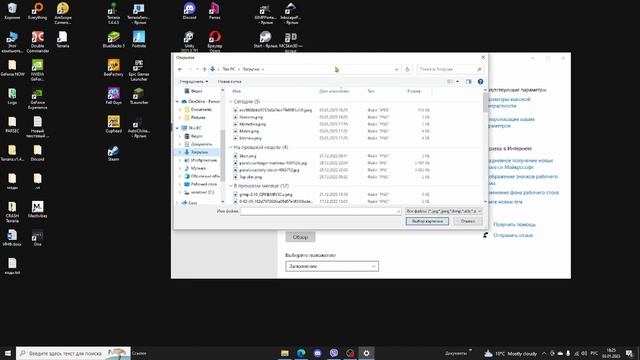
Task: Open the view options dropdown arrow
Action: click(x=457, y=82)
